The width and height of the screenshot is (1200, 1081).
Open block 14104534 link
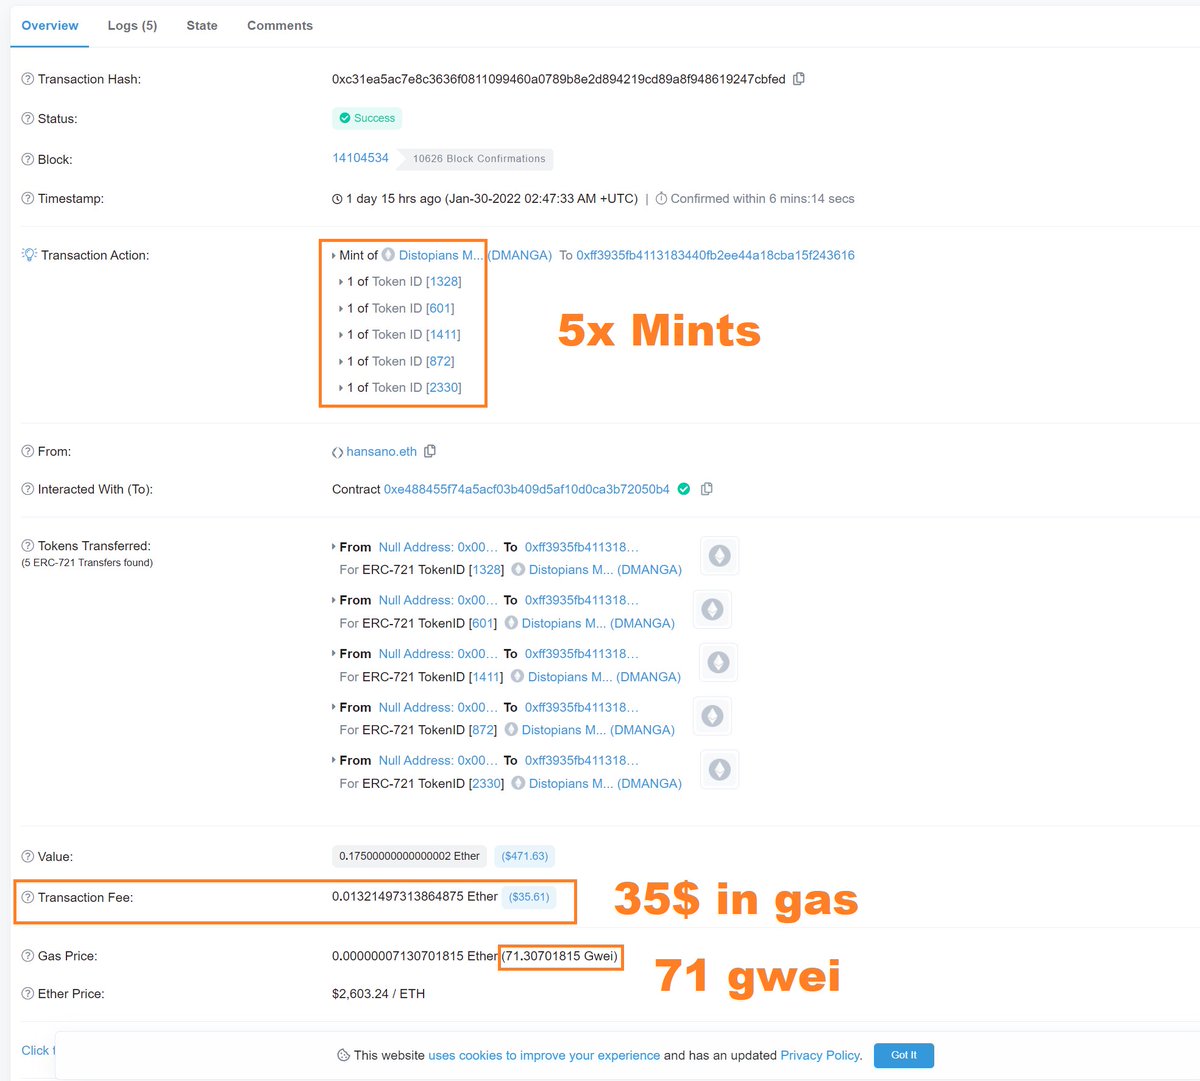coord(360,158)
